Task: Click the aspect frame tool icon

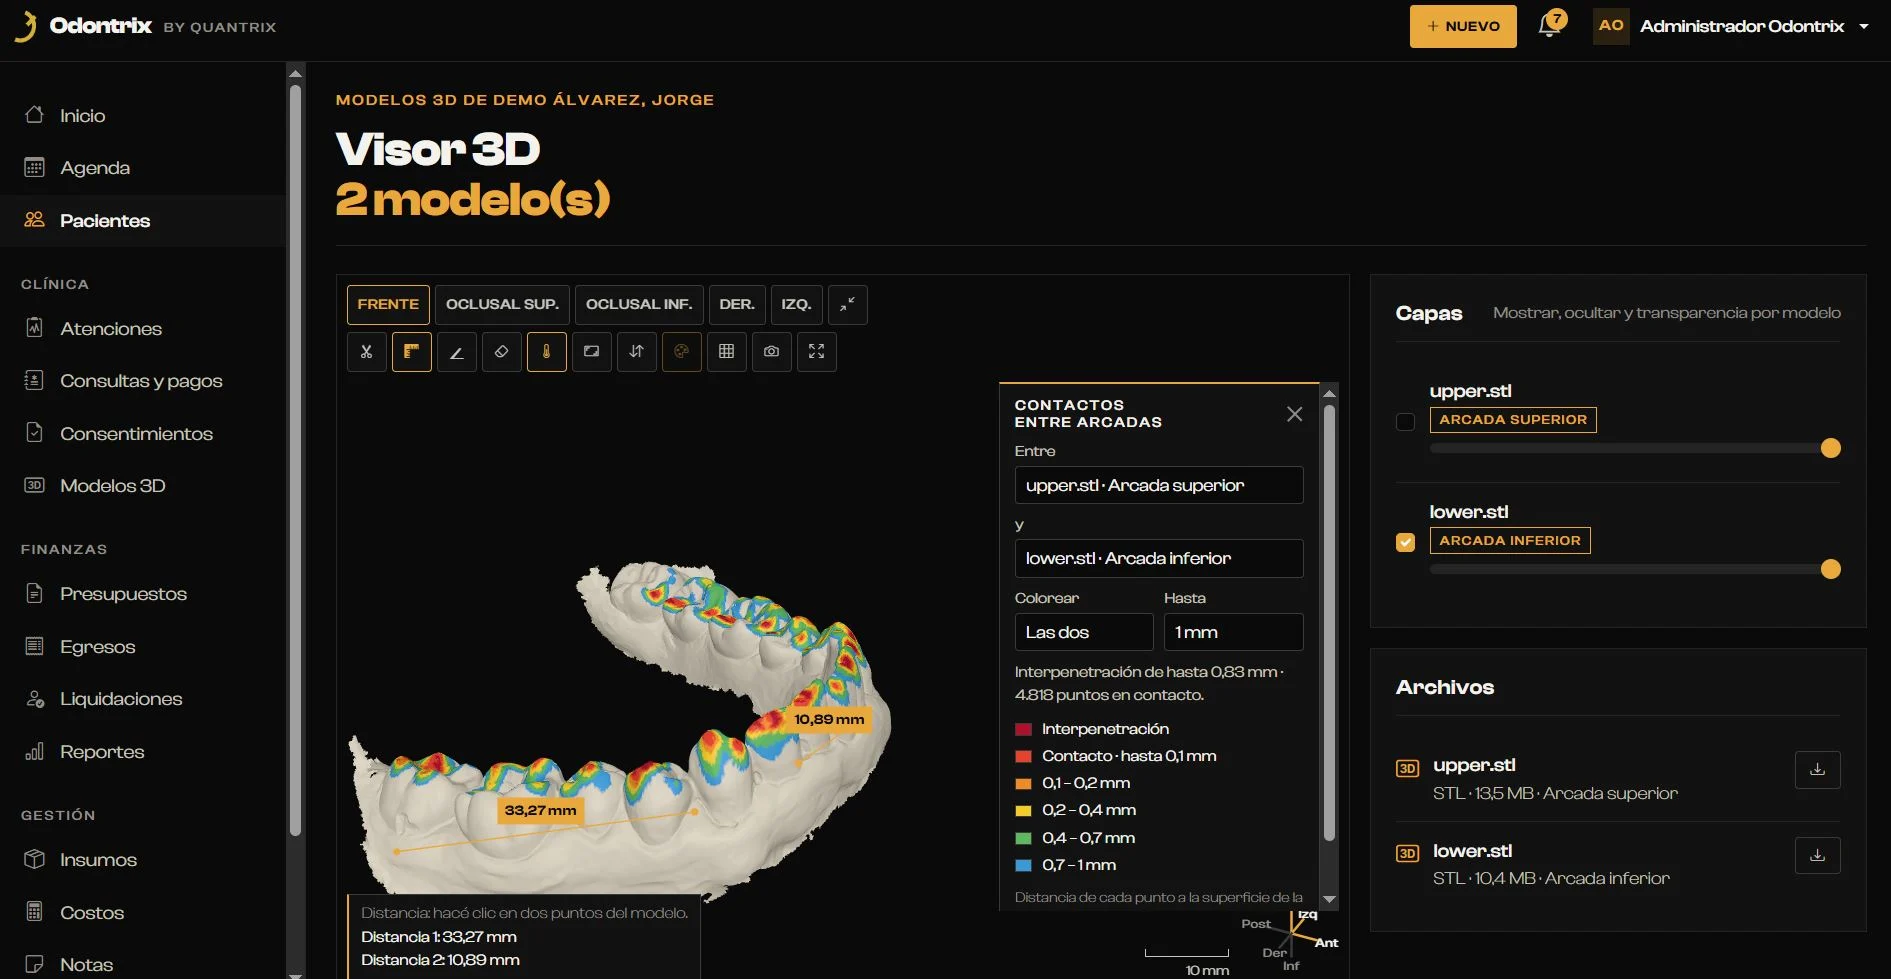Action: [x=592, y=352]
